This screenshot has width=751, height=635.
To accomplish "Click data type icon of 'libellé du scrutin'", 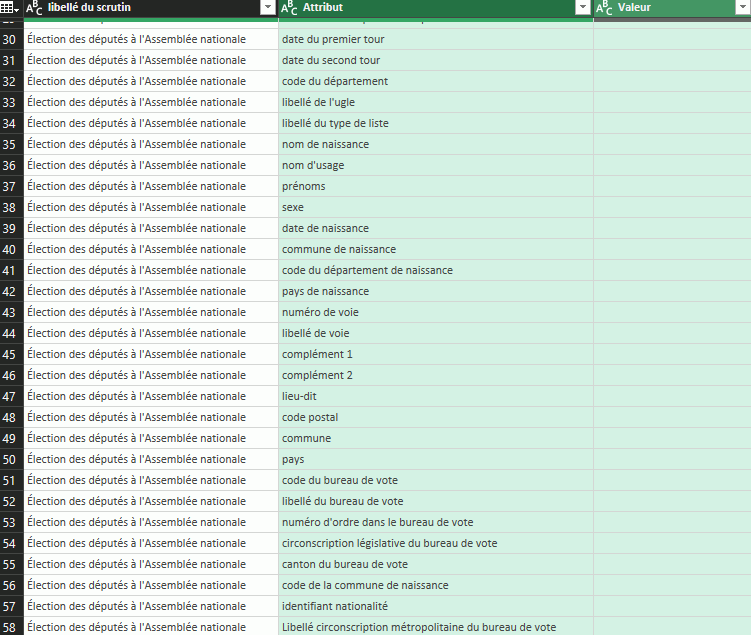I will click(x=35, y=8).
